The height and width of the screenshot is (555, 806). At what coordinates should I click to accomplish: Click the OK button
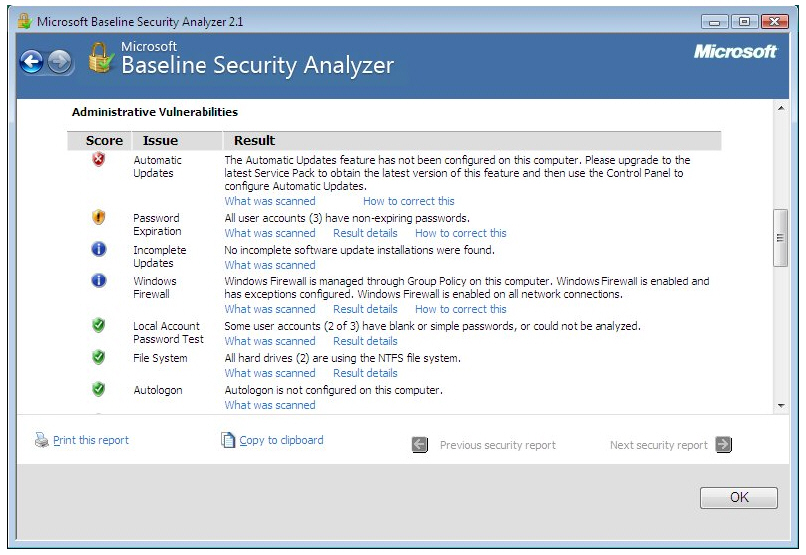point(739,497)
